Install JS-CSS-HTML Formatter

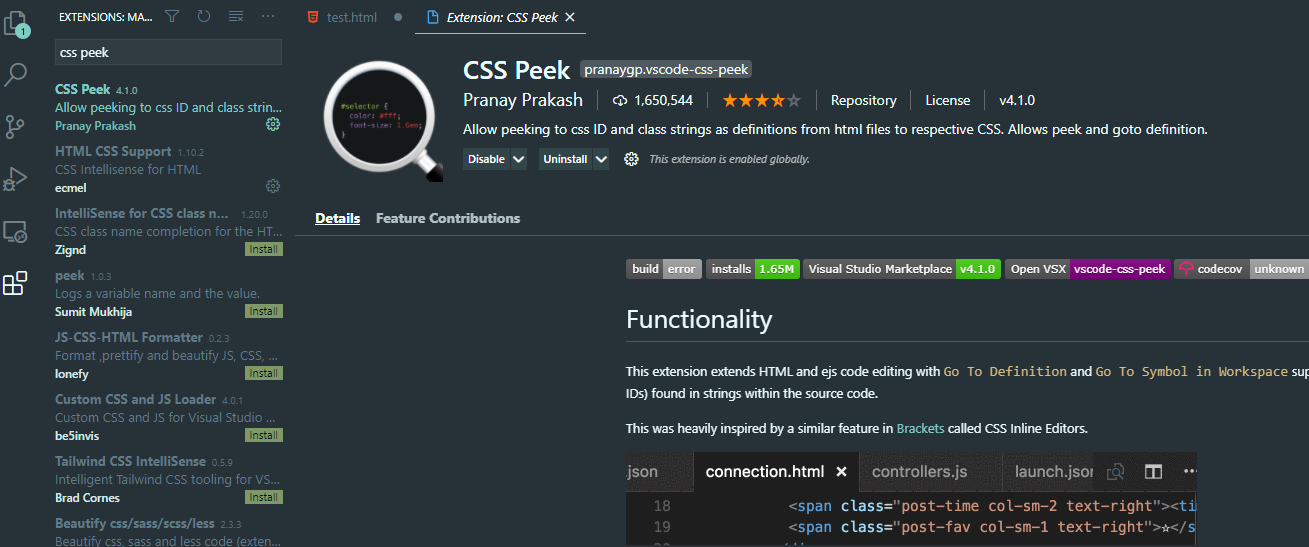tap(264, 373)
